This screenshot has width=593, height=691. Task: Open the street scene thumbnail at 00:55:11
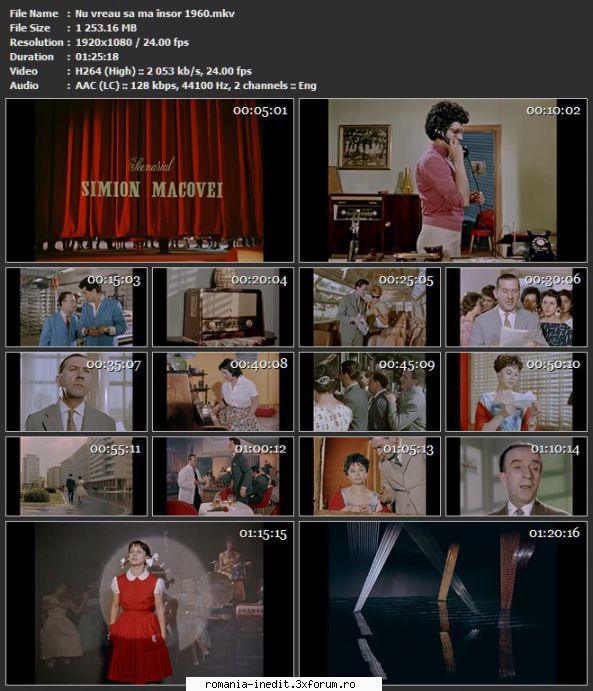[x=76, y=476]
